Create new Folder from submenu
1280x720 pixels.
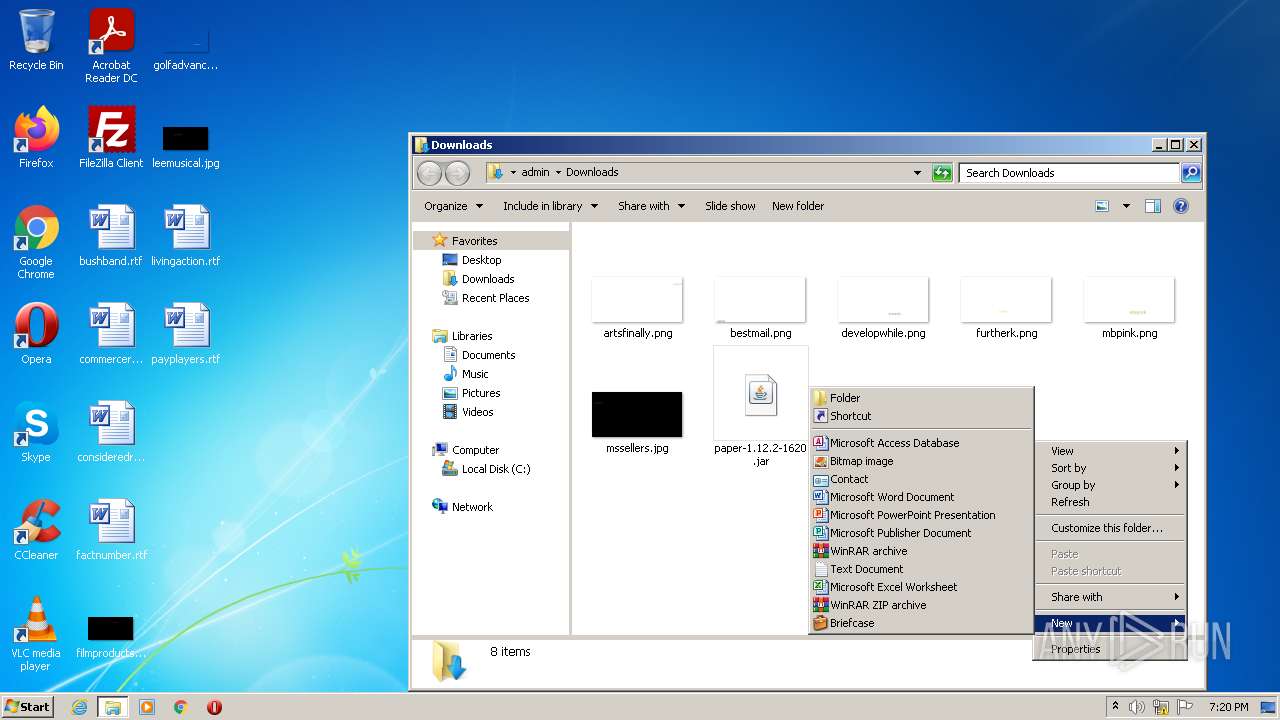[920, 398]
